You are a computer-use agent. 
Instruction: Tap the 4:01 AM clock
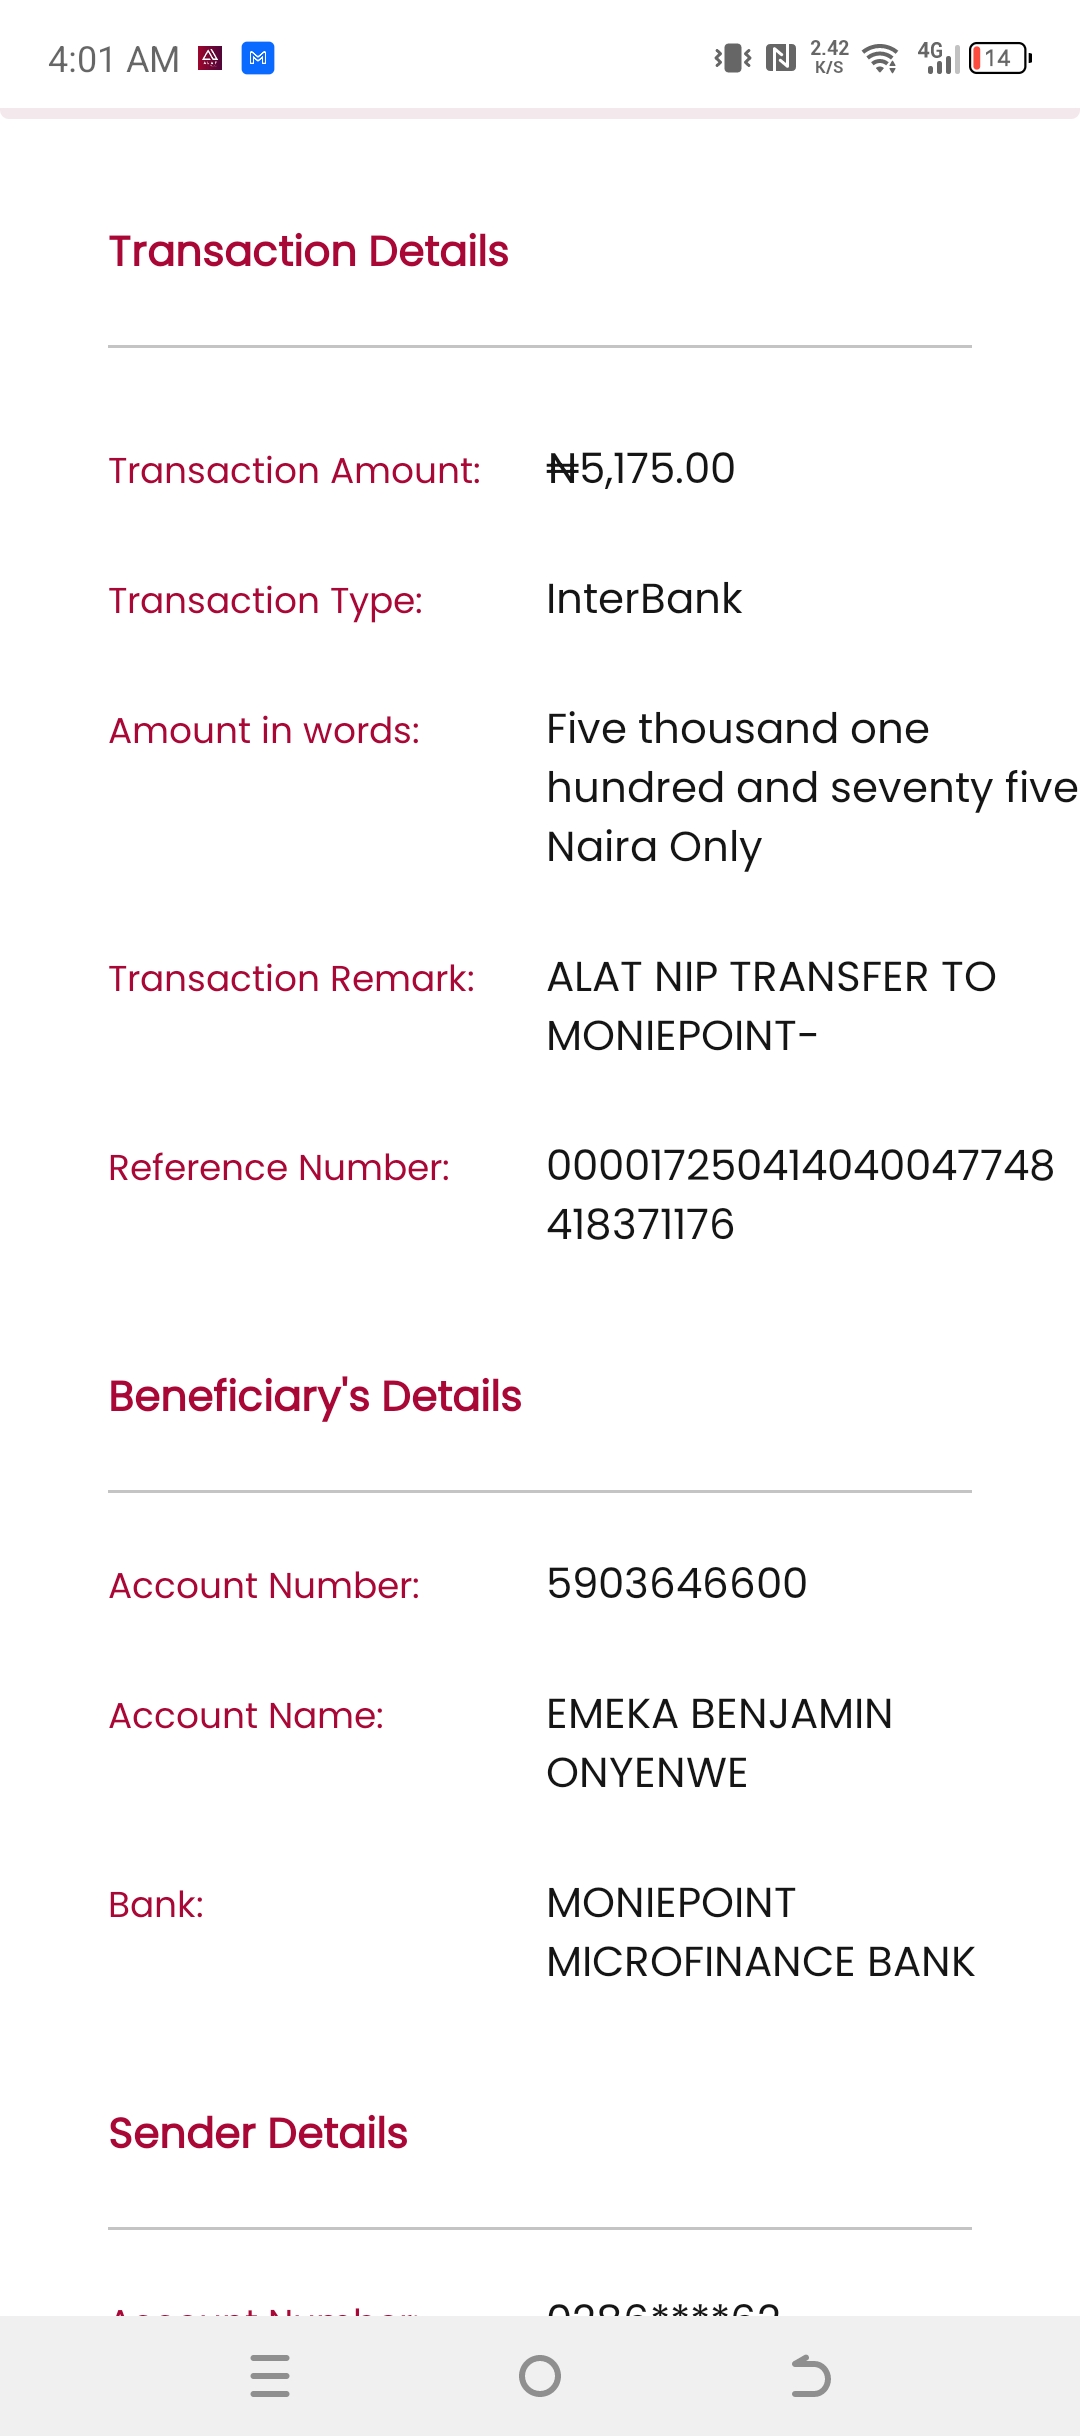click(114, 60)
